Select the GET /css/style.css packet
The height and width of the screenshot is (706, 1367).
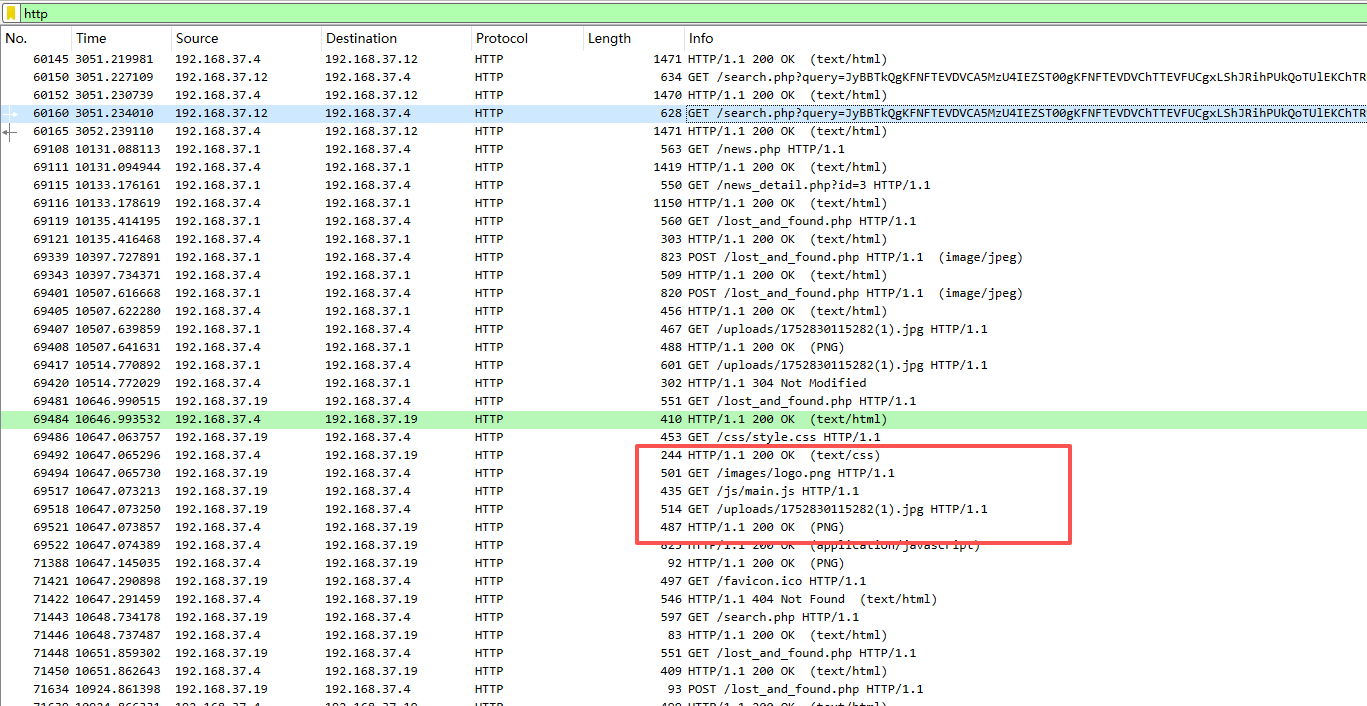[x=400, y=437]
